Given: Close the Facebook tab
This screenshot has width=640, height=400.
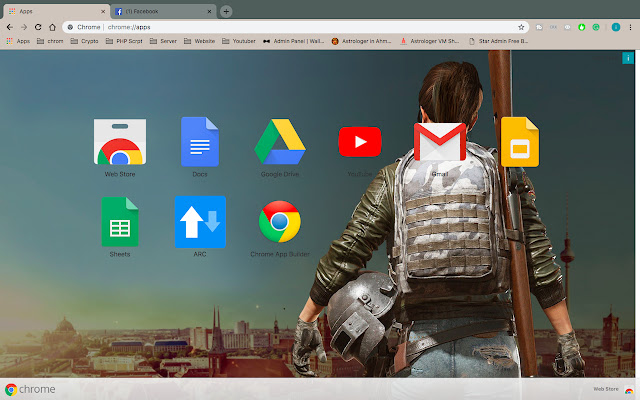Looking at the screenshot, I should 209,11.
